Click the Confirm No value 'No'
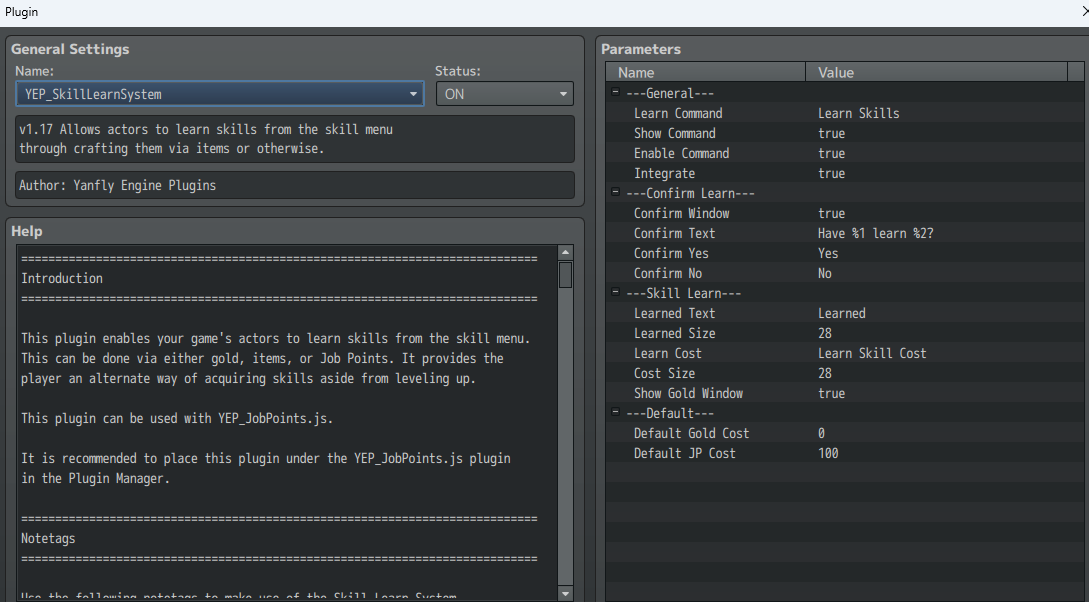1089x602 pixels. click(x=824, y=274)
